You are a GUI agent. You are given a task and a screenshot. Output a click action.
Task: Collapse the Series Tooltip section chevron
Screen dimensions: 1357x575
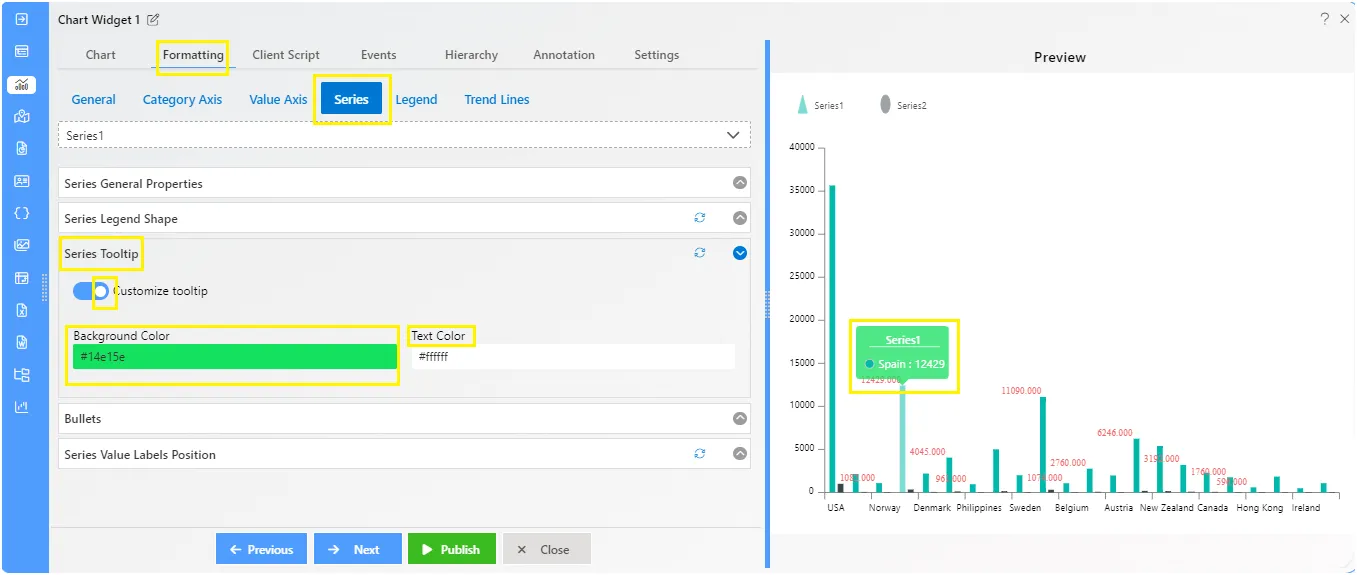(x=740, y=253)
